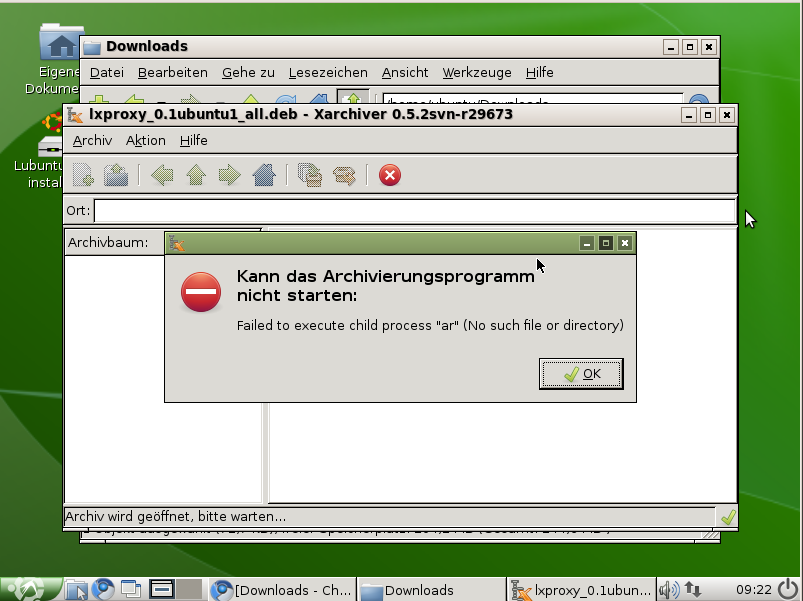Close the Downloads file manager window
The height and width of the screenshot is (601, 803).
[x=709, y=47]
